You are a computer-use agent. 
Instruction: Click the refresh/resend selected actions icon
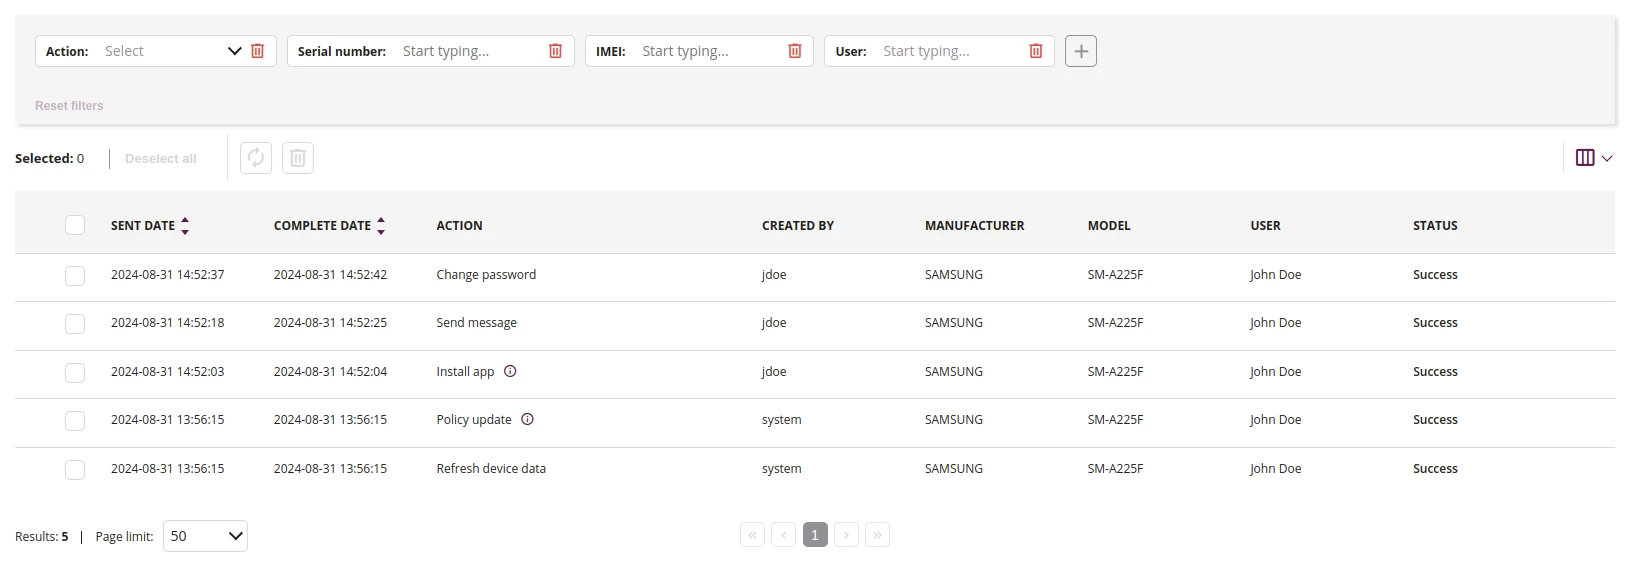256,158
